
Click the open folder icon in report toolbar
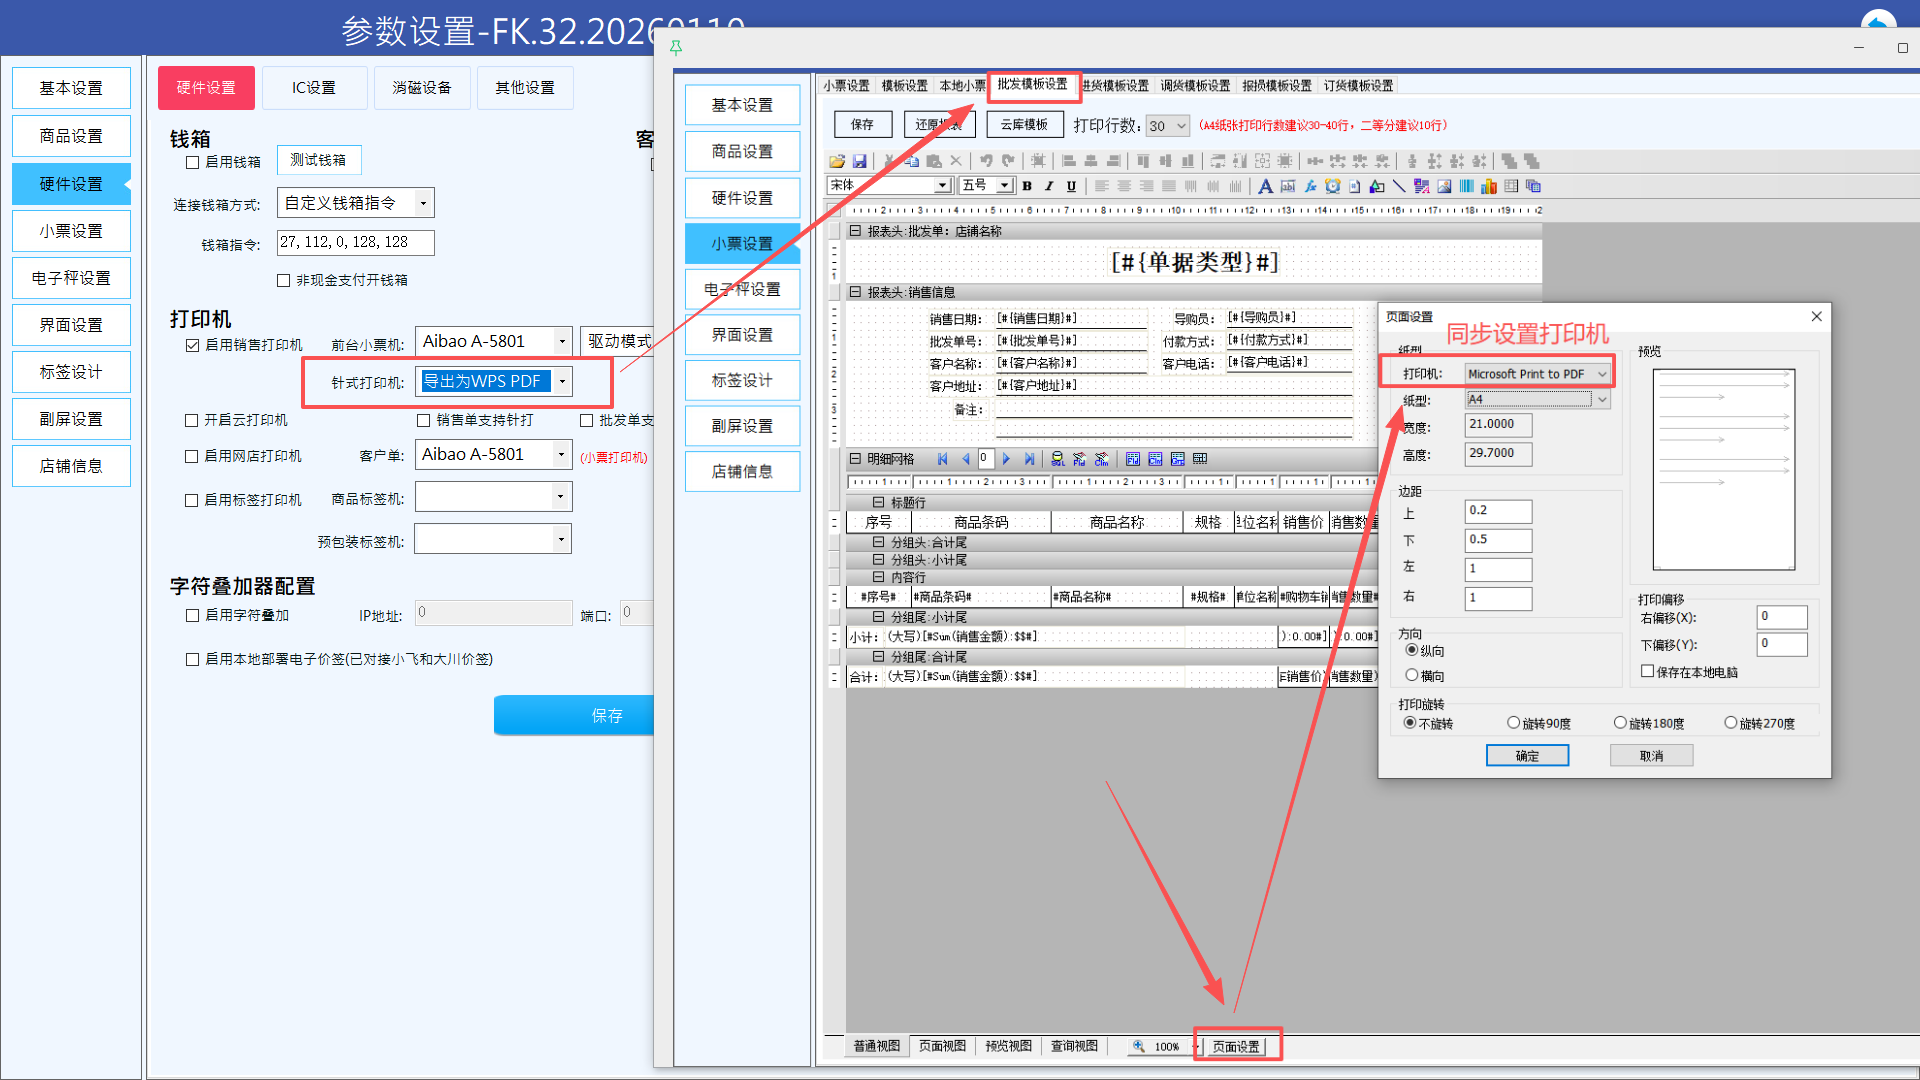click(837, 161)
